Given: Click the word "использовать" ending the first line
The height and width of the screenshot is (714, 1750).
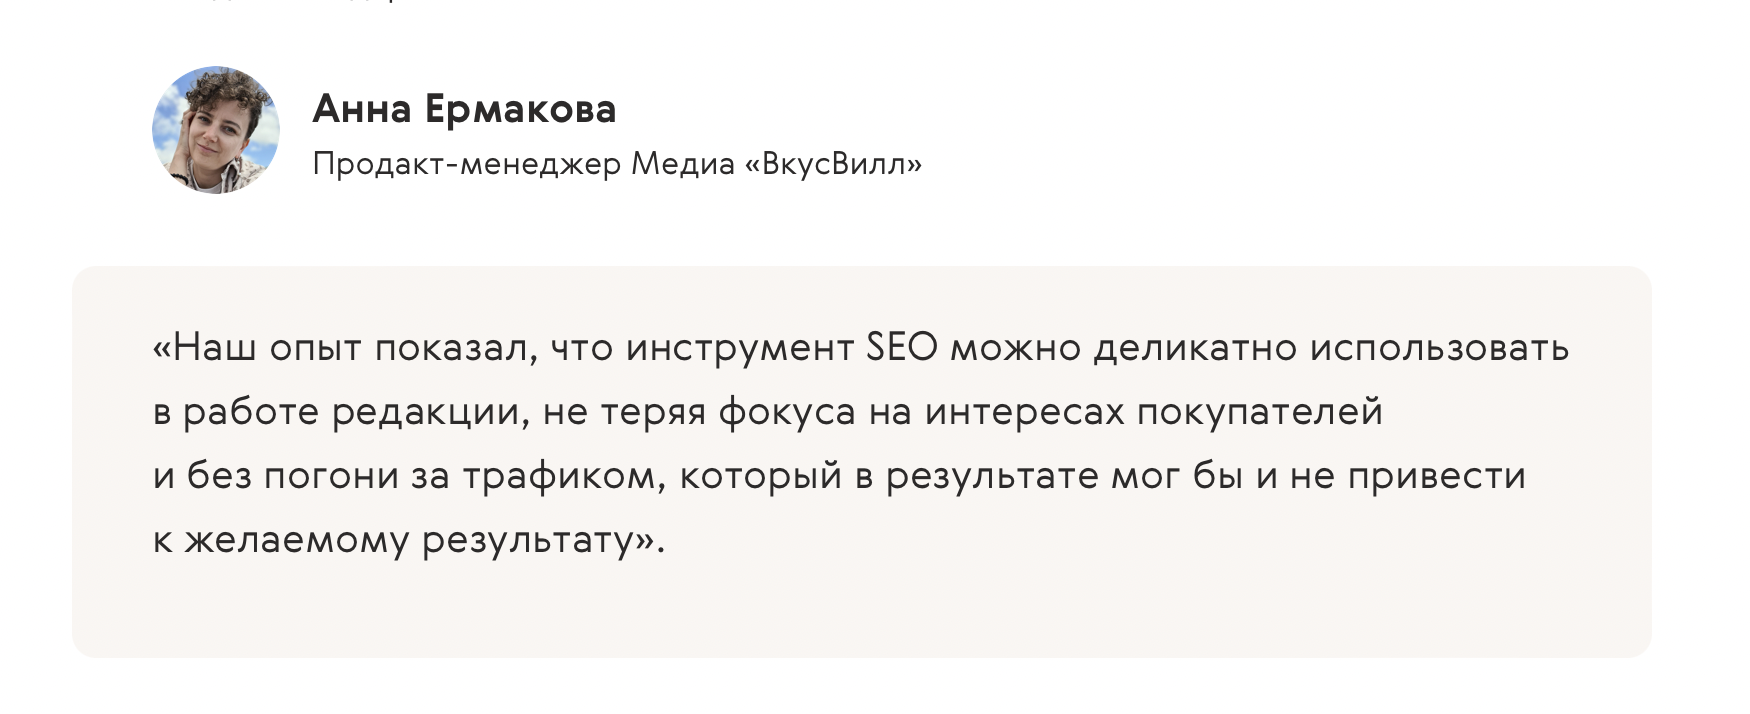Looking at the screenshot, I should (1439, 349).
